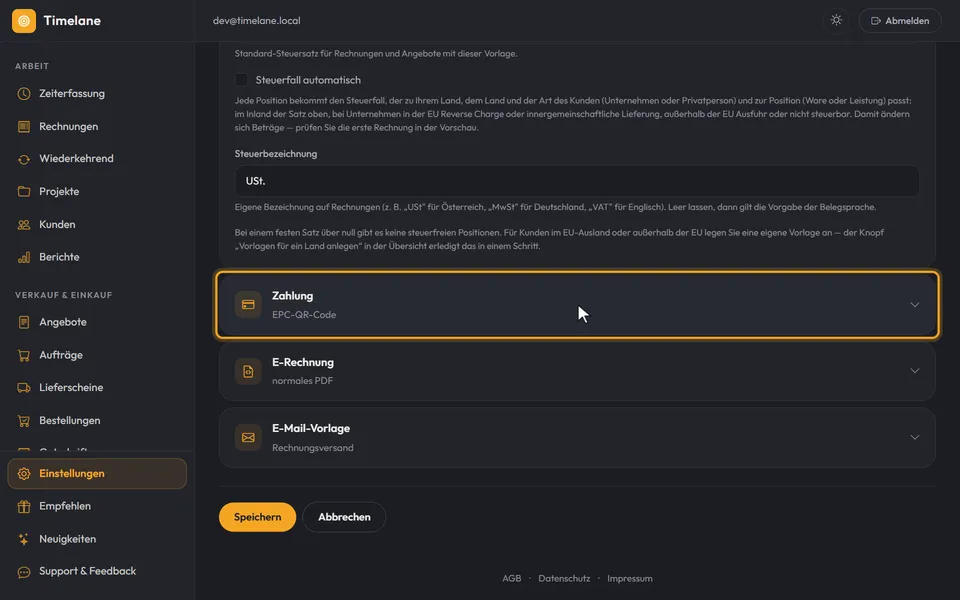960x600 pixels.
Task: Click the E-Rechnung document icon
Action: pyautogui.click(x=248, y=371)
